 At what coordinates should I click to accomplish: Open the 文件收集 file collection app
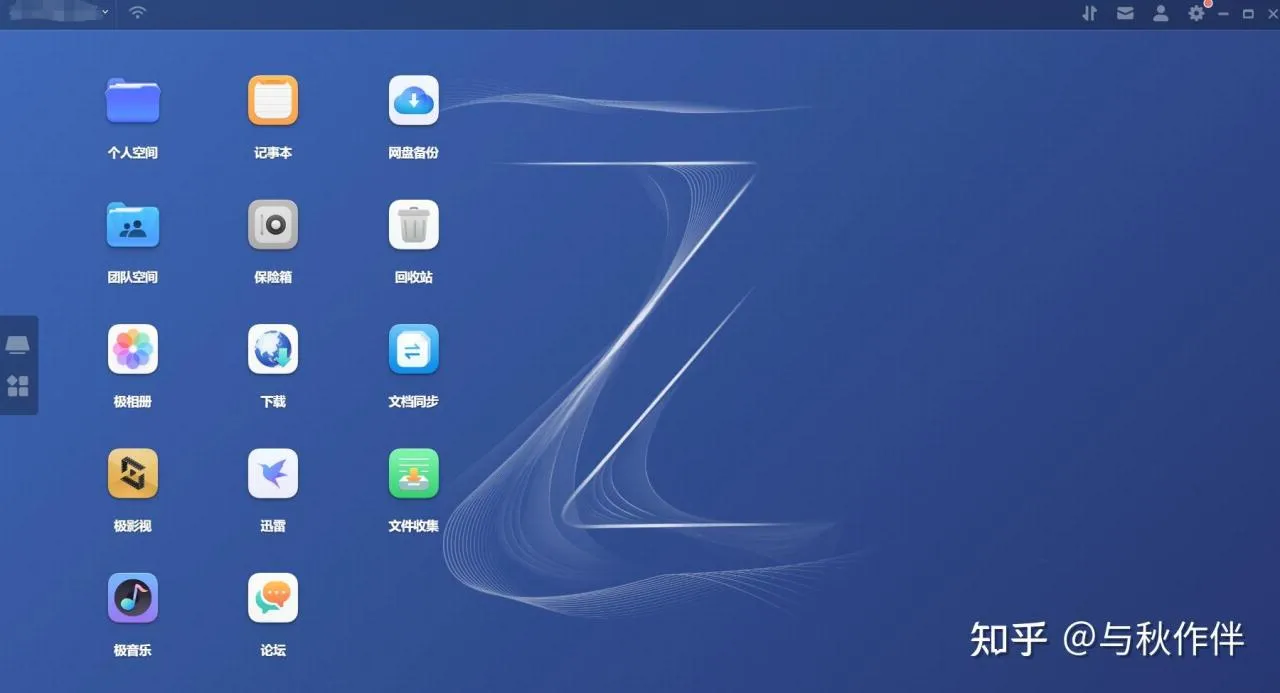[x=413, y=473]
